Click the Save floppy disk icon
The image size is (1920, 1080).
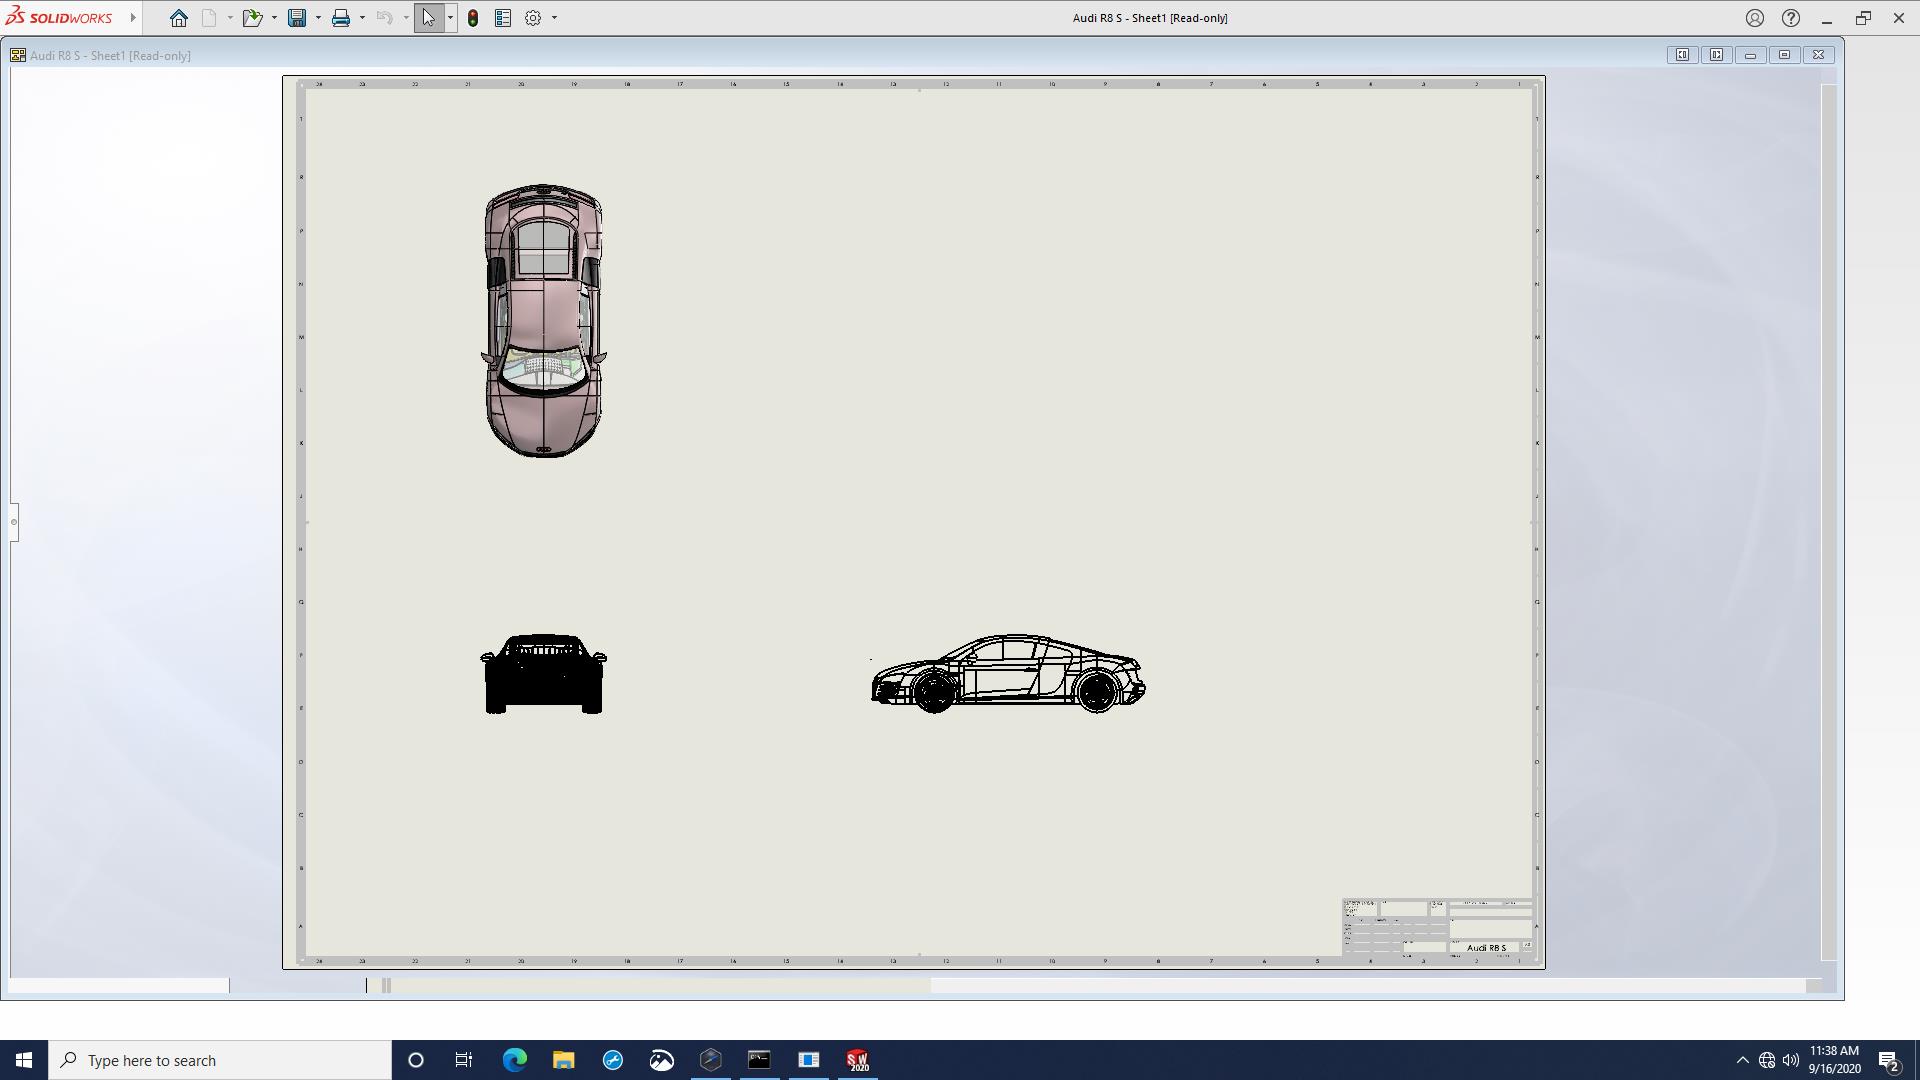click(297, 18)
